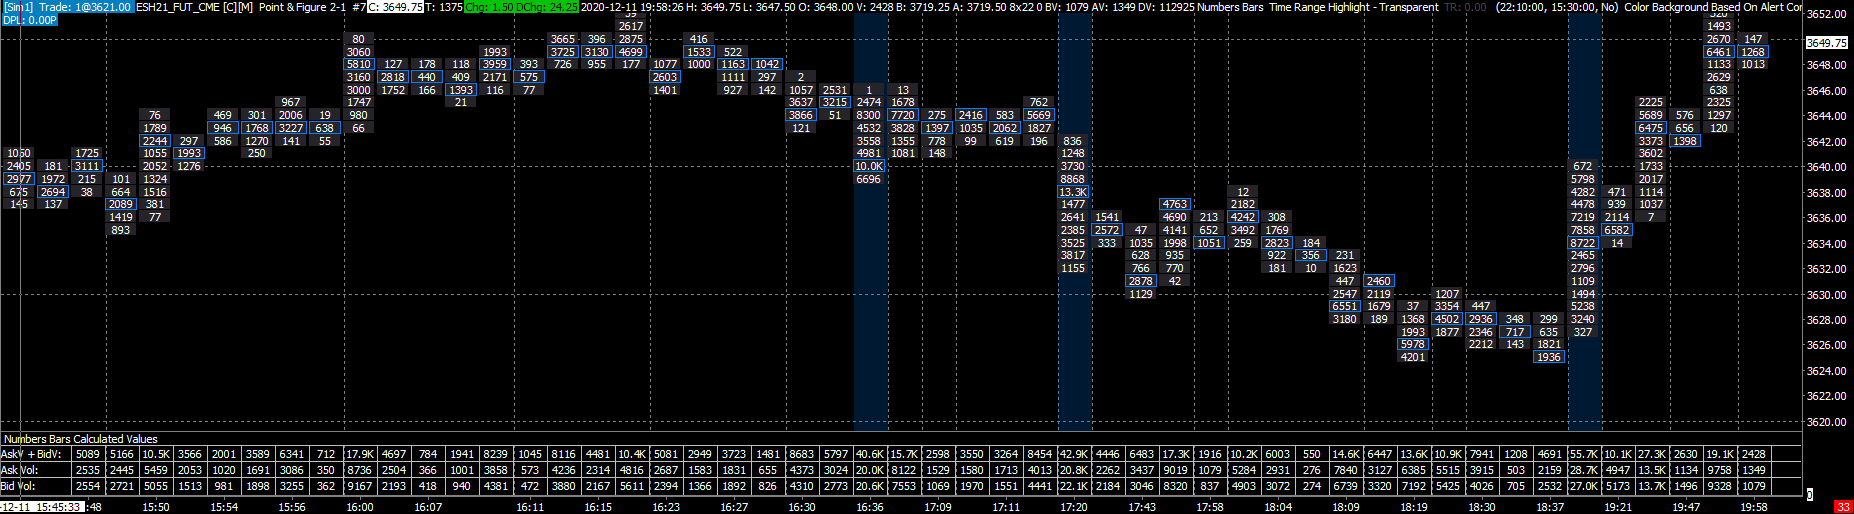1854x514 pixels.
Task: Click the Numbers Bars Calculated Values heading
Action: (x=80, y=439)
